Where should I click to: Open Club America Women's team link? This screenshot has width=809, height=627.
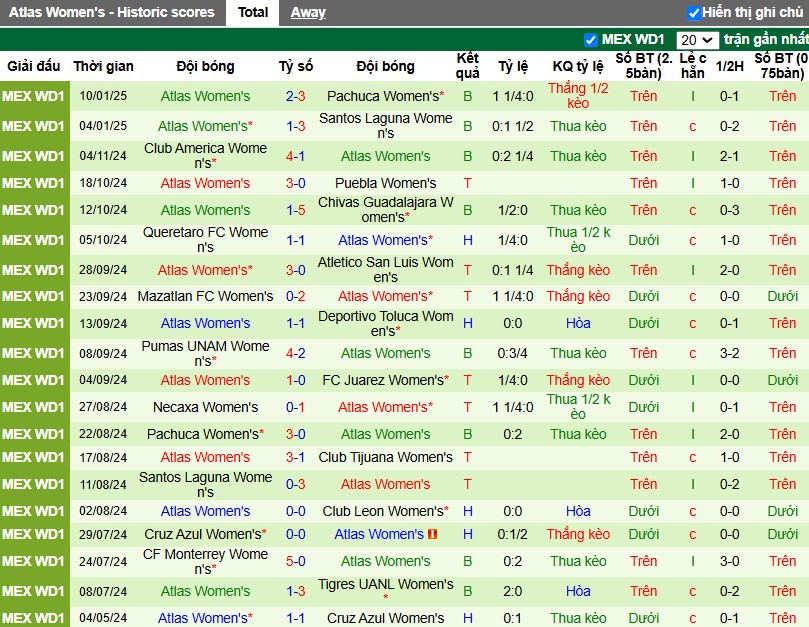(205, 156)
